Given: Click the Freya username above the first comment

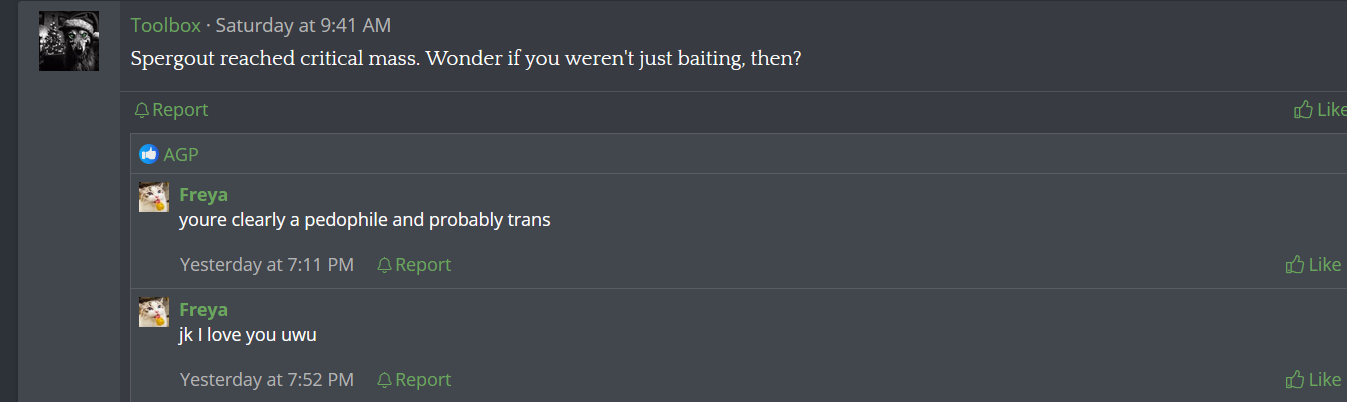Looking at the screenshot, I should 203,194.
